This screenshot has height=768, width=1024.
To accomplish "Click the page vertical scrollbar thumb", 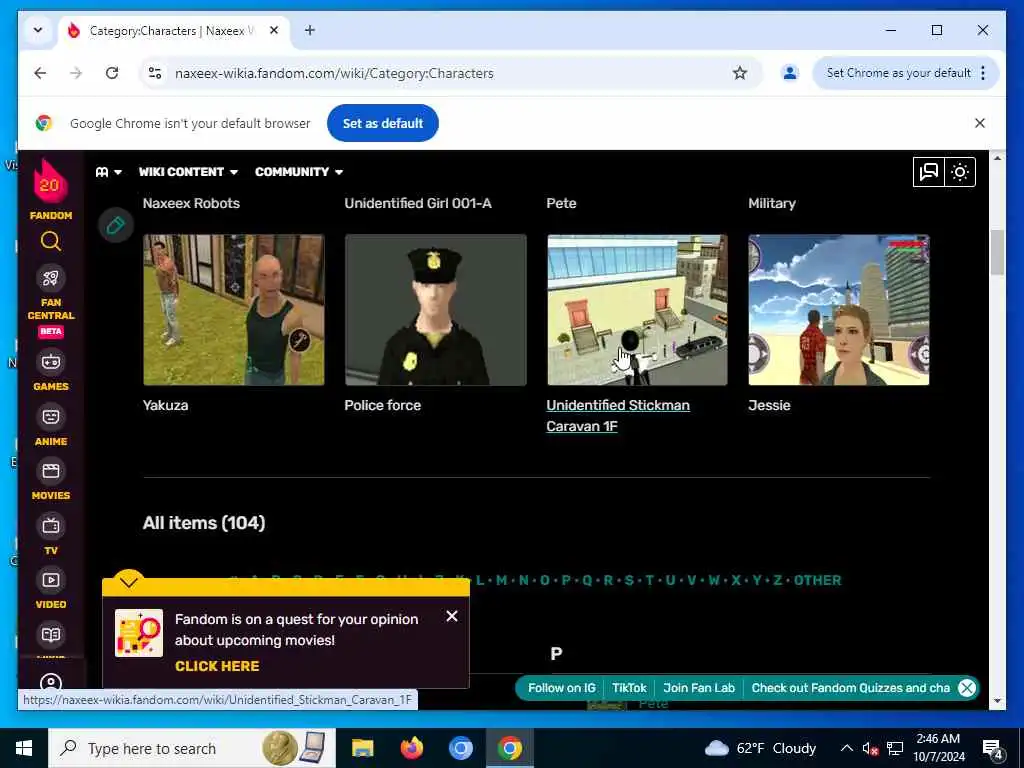I will pyautogui.click(x=997, y=252).
